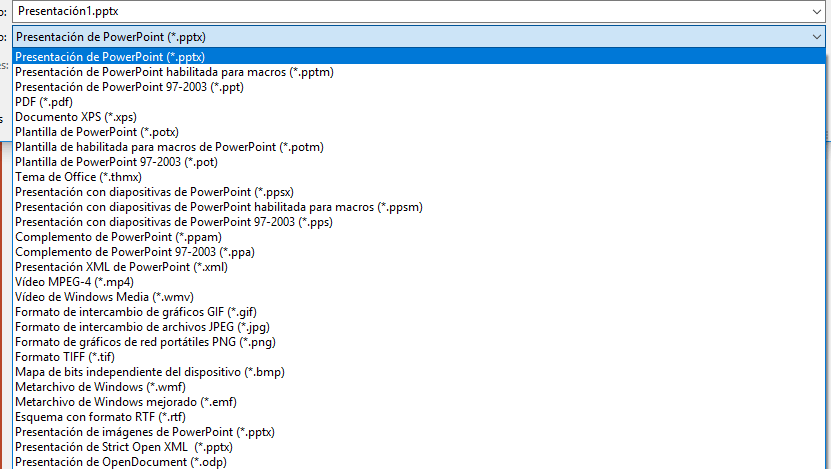The width and height of the screenshot is (831, 469).
Task: Select JPEG file format (*.jpg)
Action: click(x=419, y=327)
